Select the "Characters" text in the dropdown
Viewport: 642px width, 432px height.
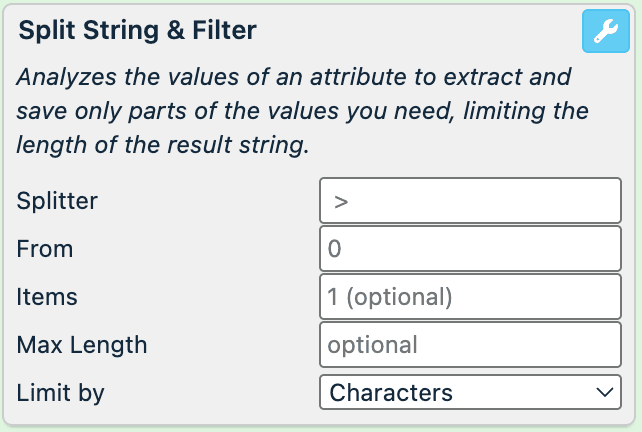click(391, 393)
